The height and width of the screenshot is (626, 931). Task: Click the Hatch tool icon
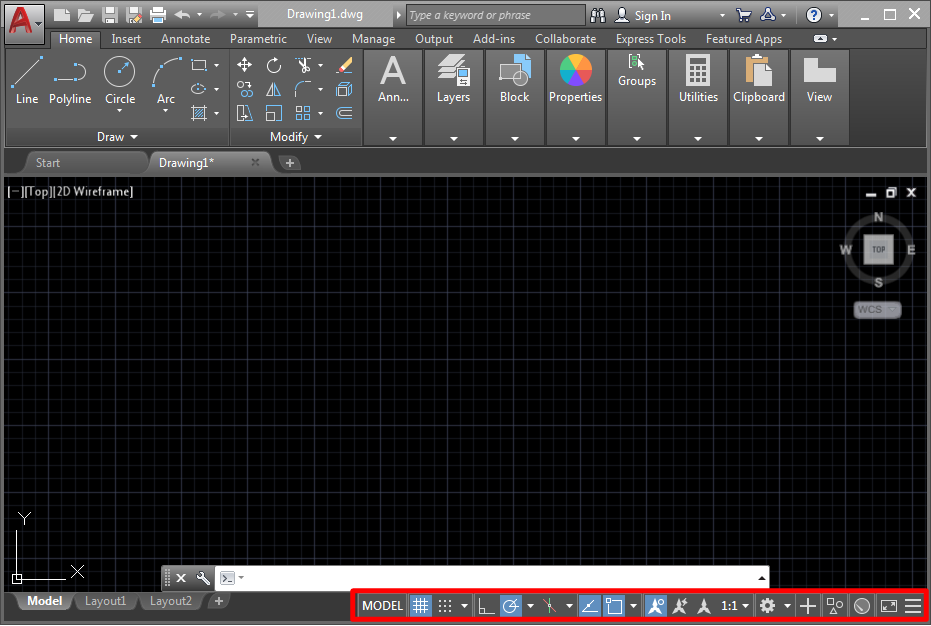[x=199, y=113]
